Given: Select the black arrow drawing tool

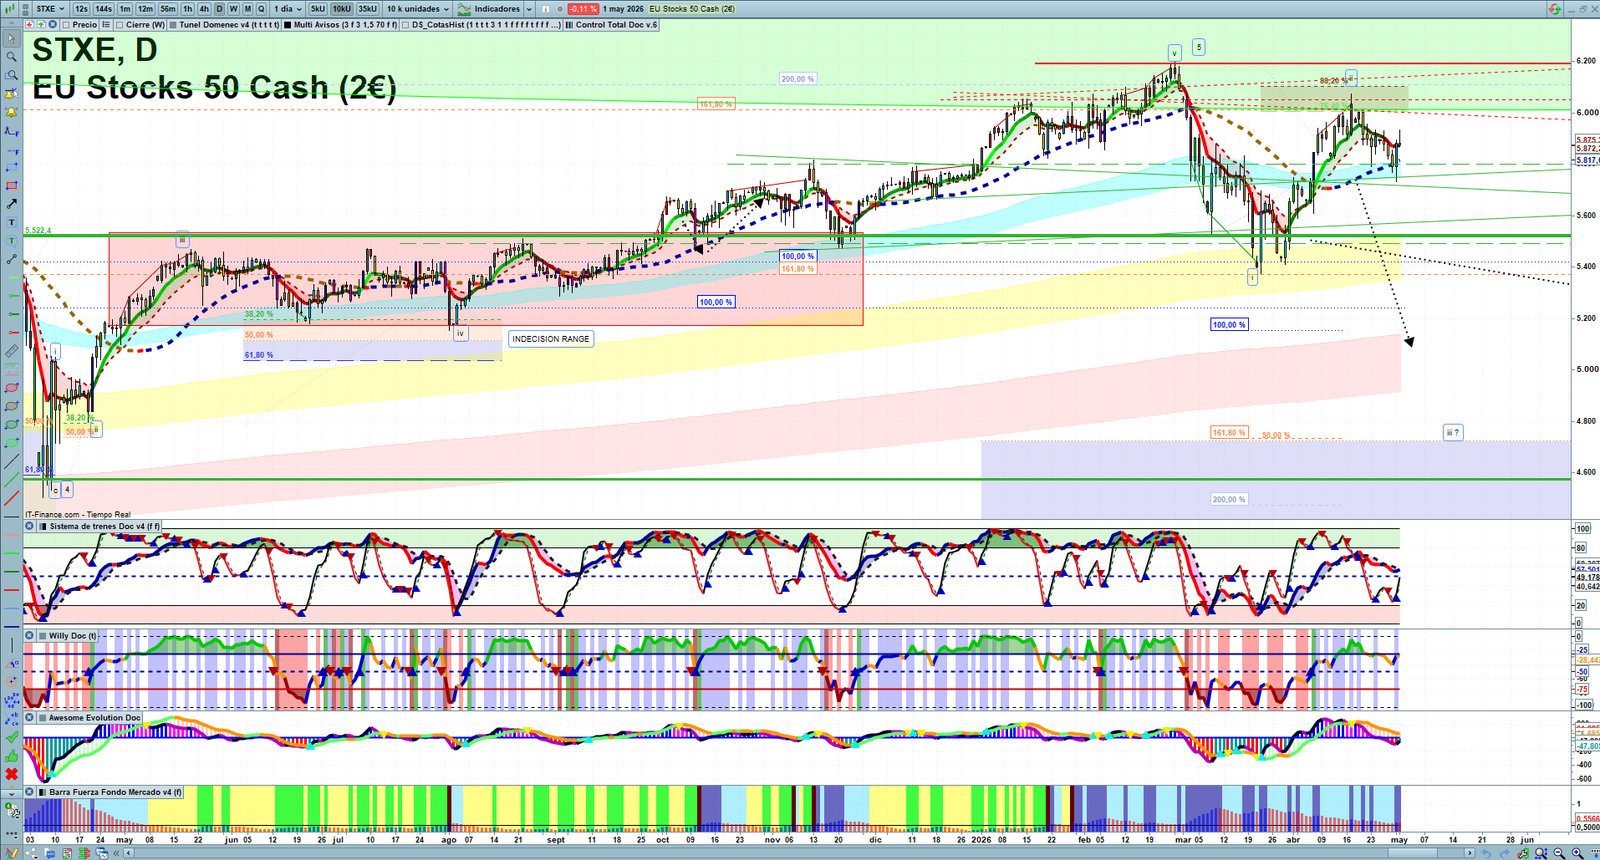Looking at the screenshot, I should point(11,203).
